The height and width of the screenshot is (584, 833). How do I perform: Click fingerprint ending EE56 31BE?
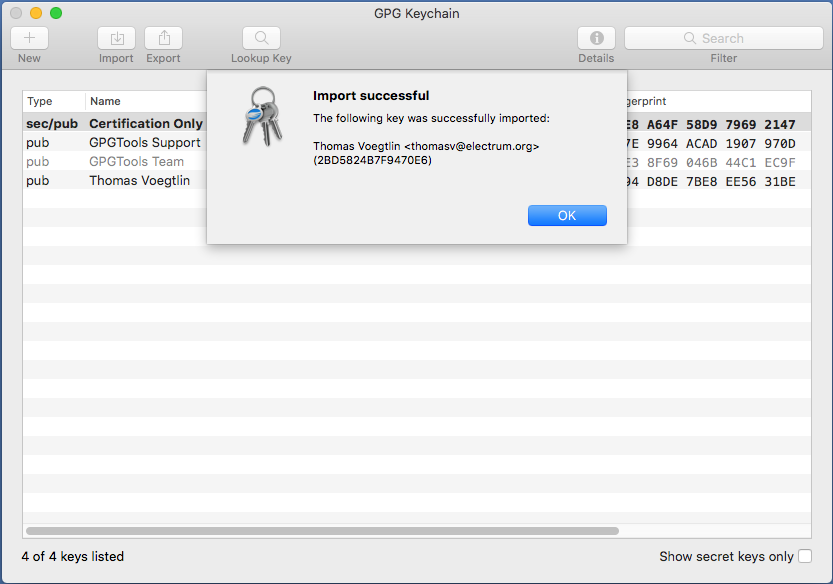click(711, 182)
